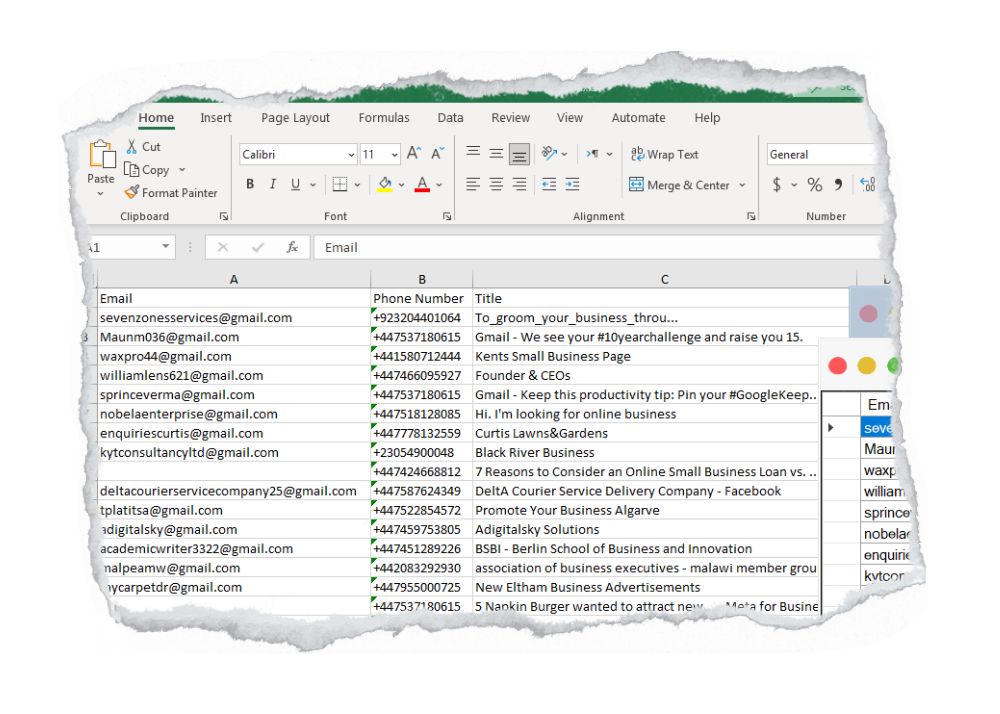Image resolution: width=1000 pixels, height=714 pixels.
Task: Open the Help tab
Action: coord(707,118)
